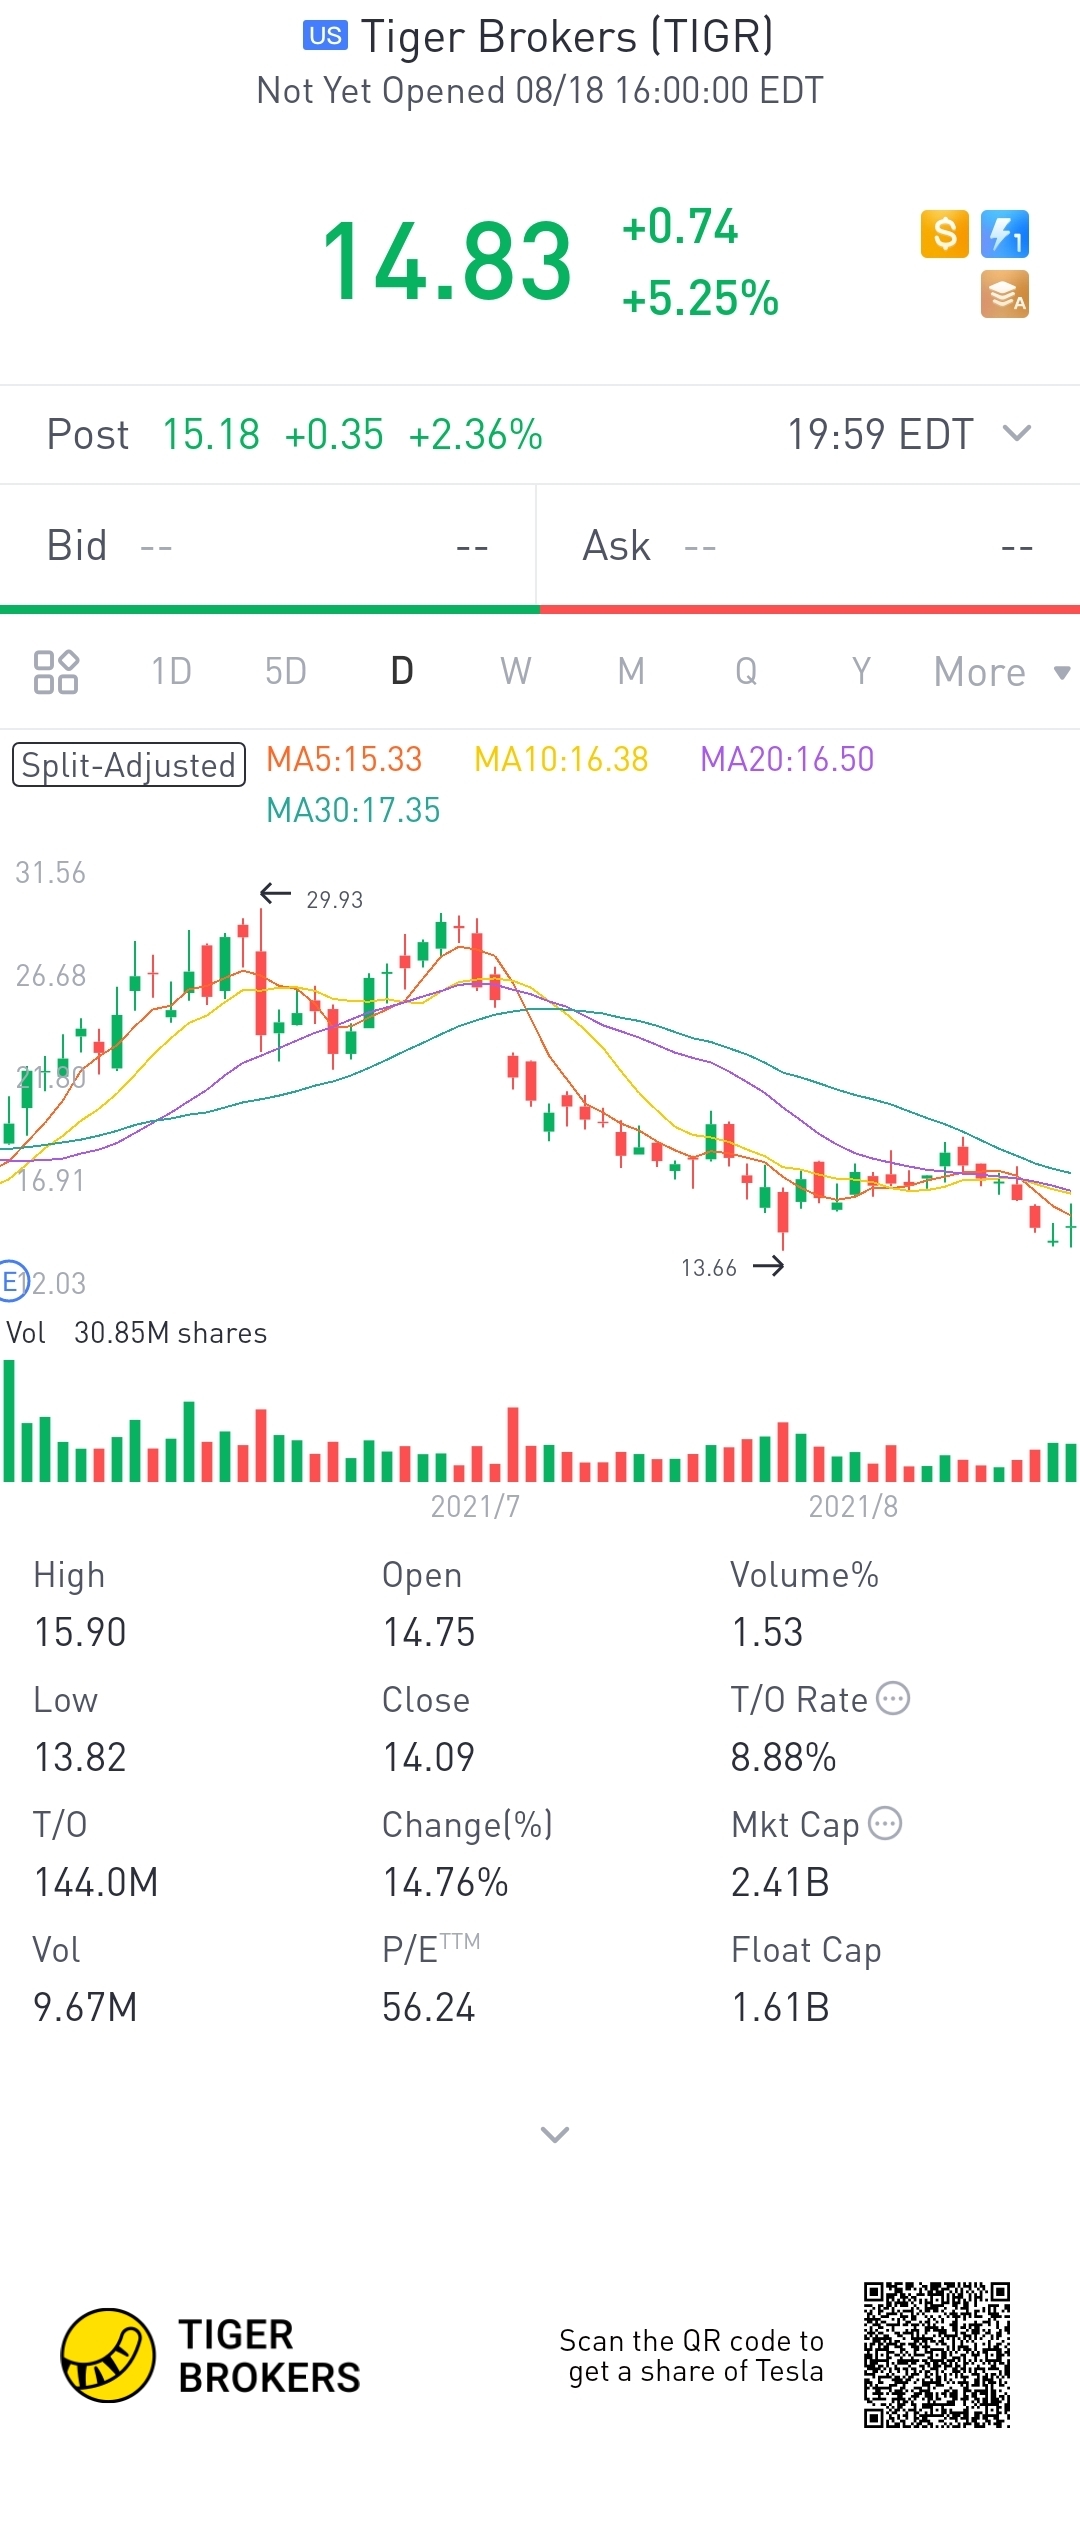The height and width of the screenshot is (2528, 1080).
Task: Tap the MA5:15.33 indicator label
Action: [344, 759]
